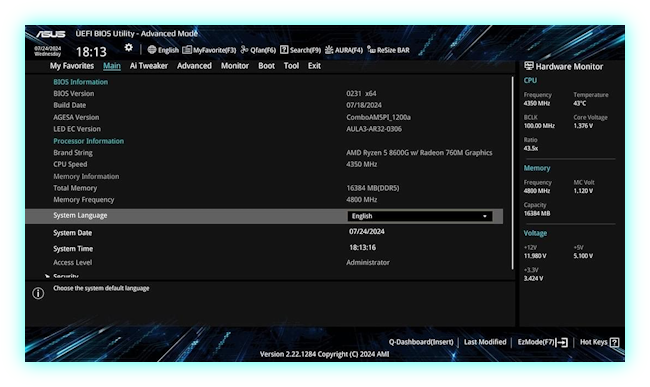Click the Ratio reading 43.5x
This screenshot has width=650, height=387.
(531, 148)
